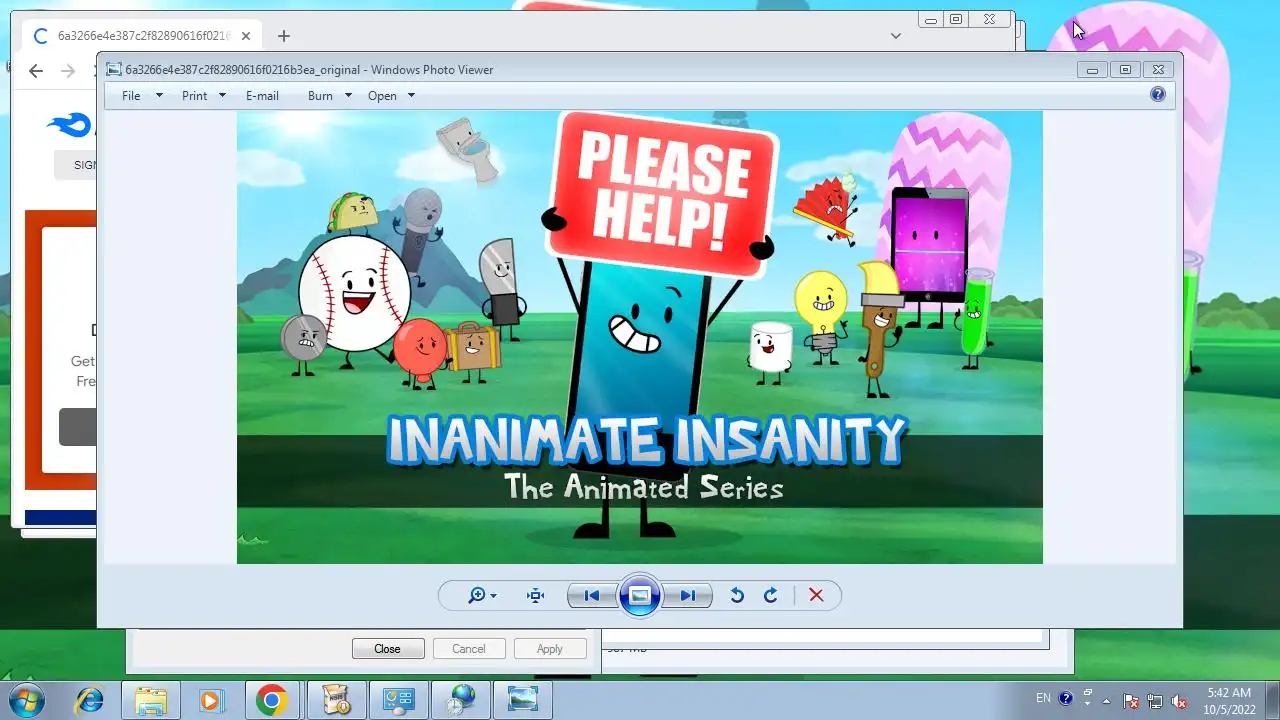Expand the Print dropdown arrow
1280x720 pixels.
222,96
